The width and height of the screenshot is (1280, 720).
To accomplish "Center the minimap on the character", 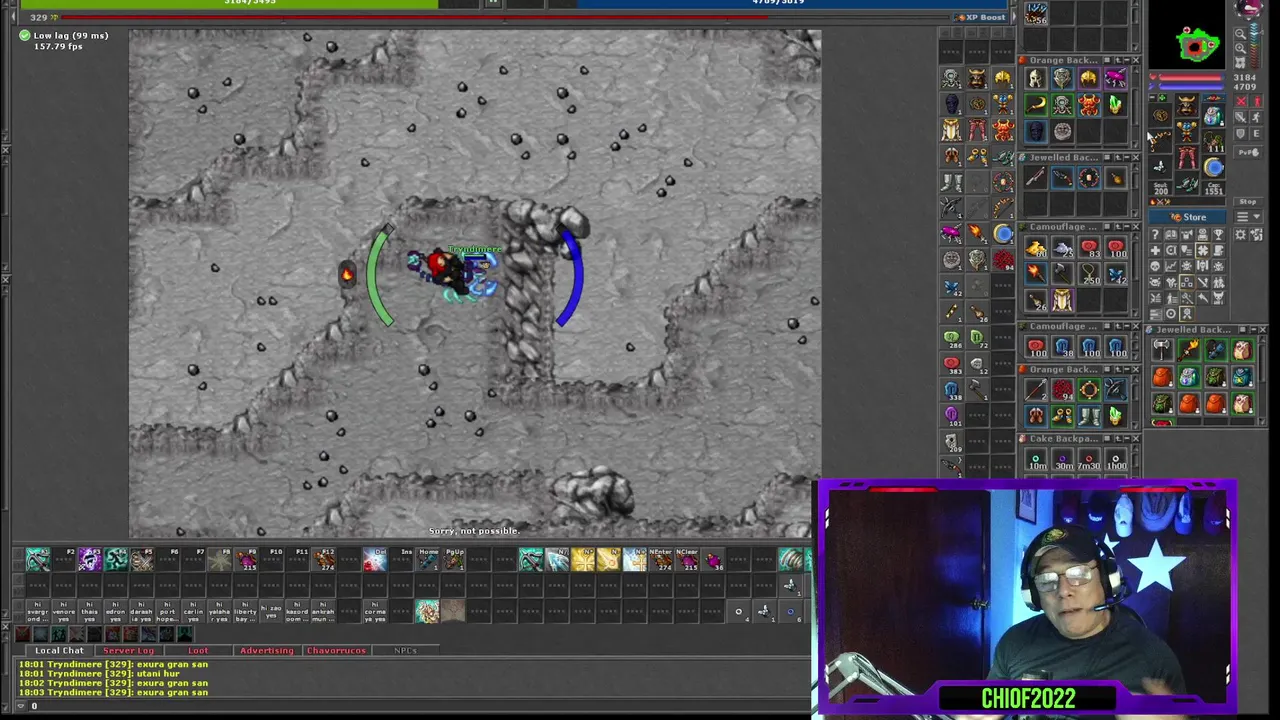I will coord(1240,62).
